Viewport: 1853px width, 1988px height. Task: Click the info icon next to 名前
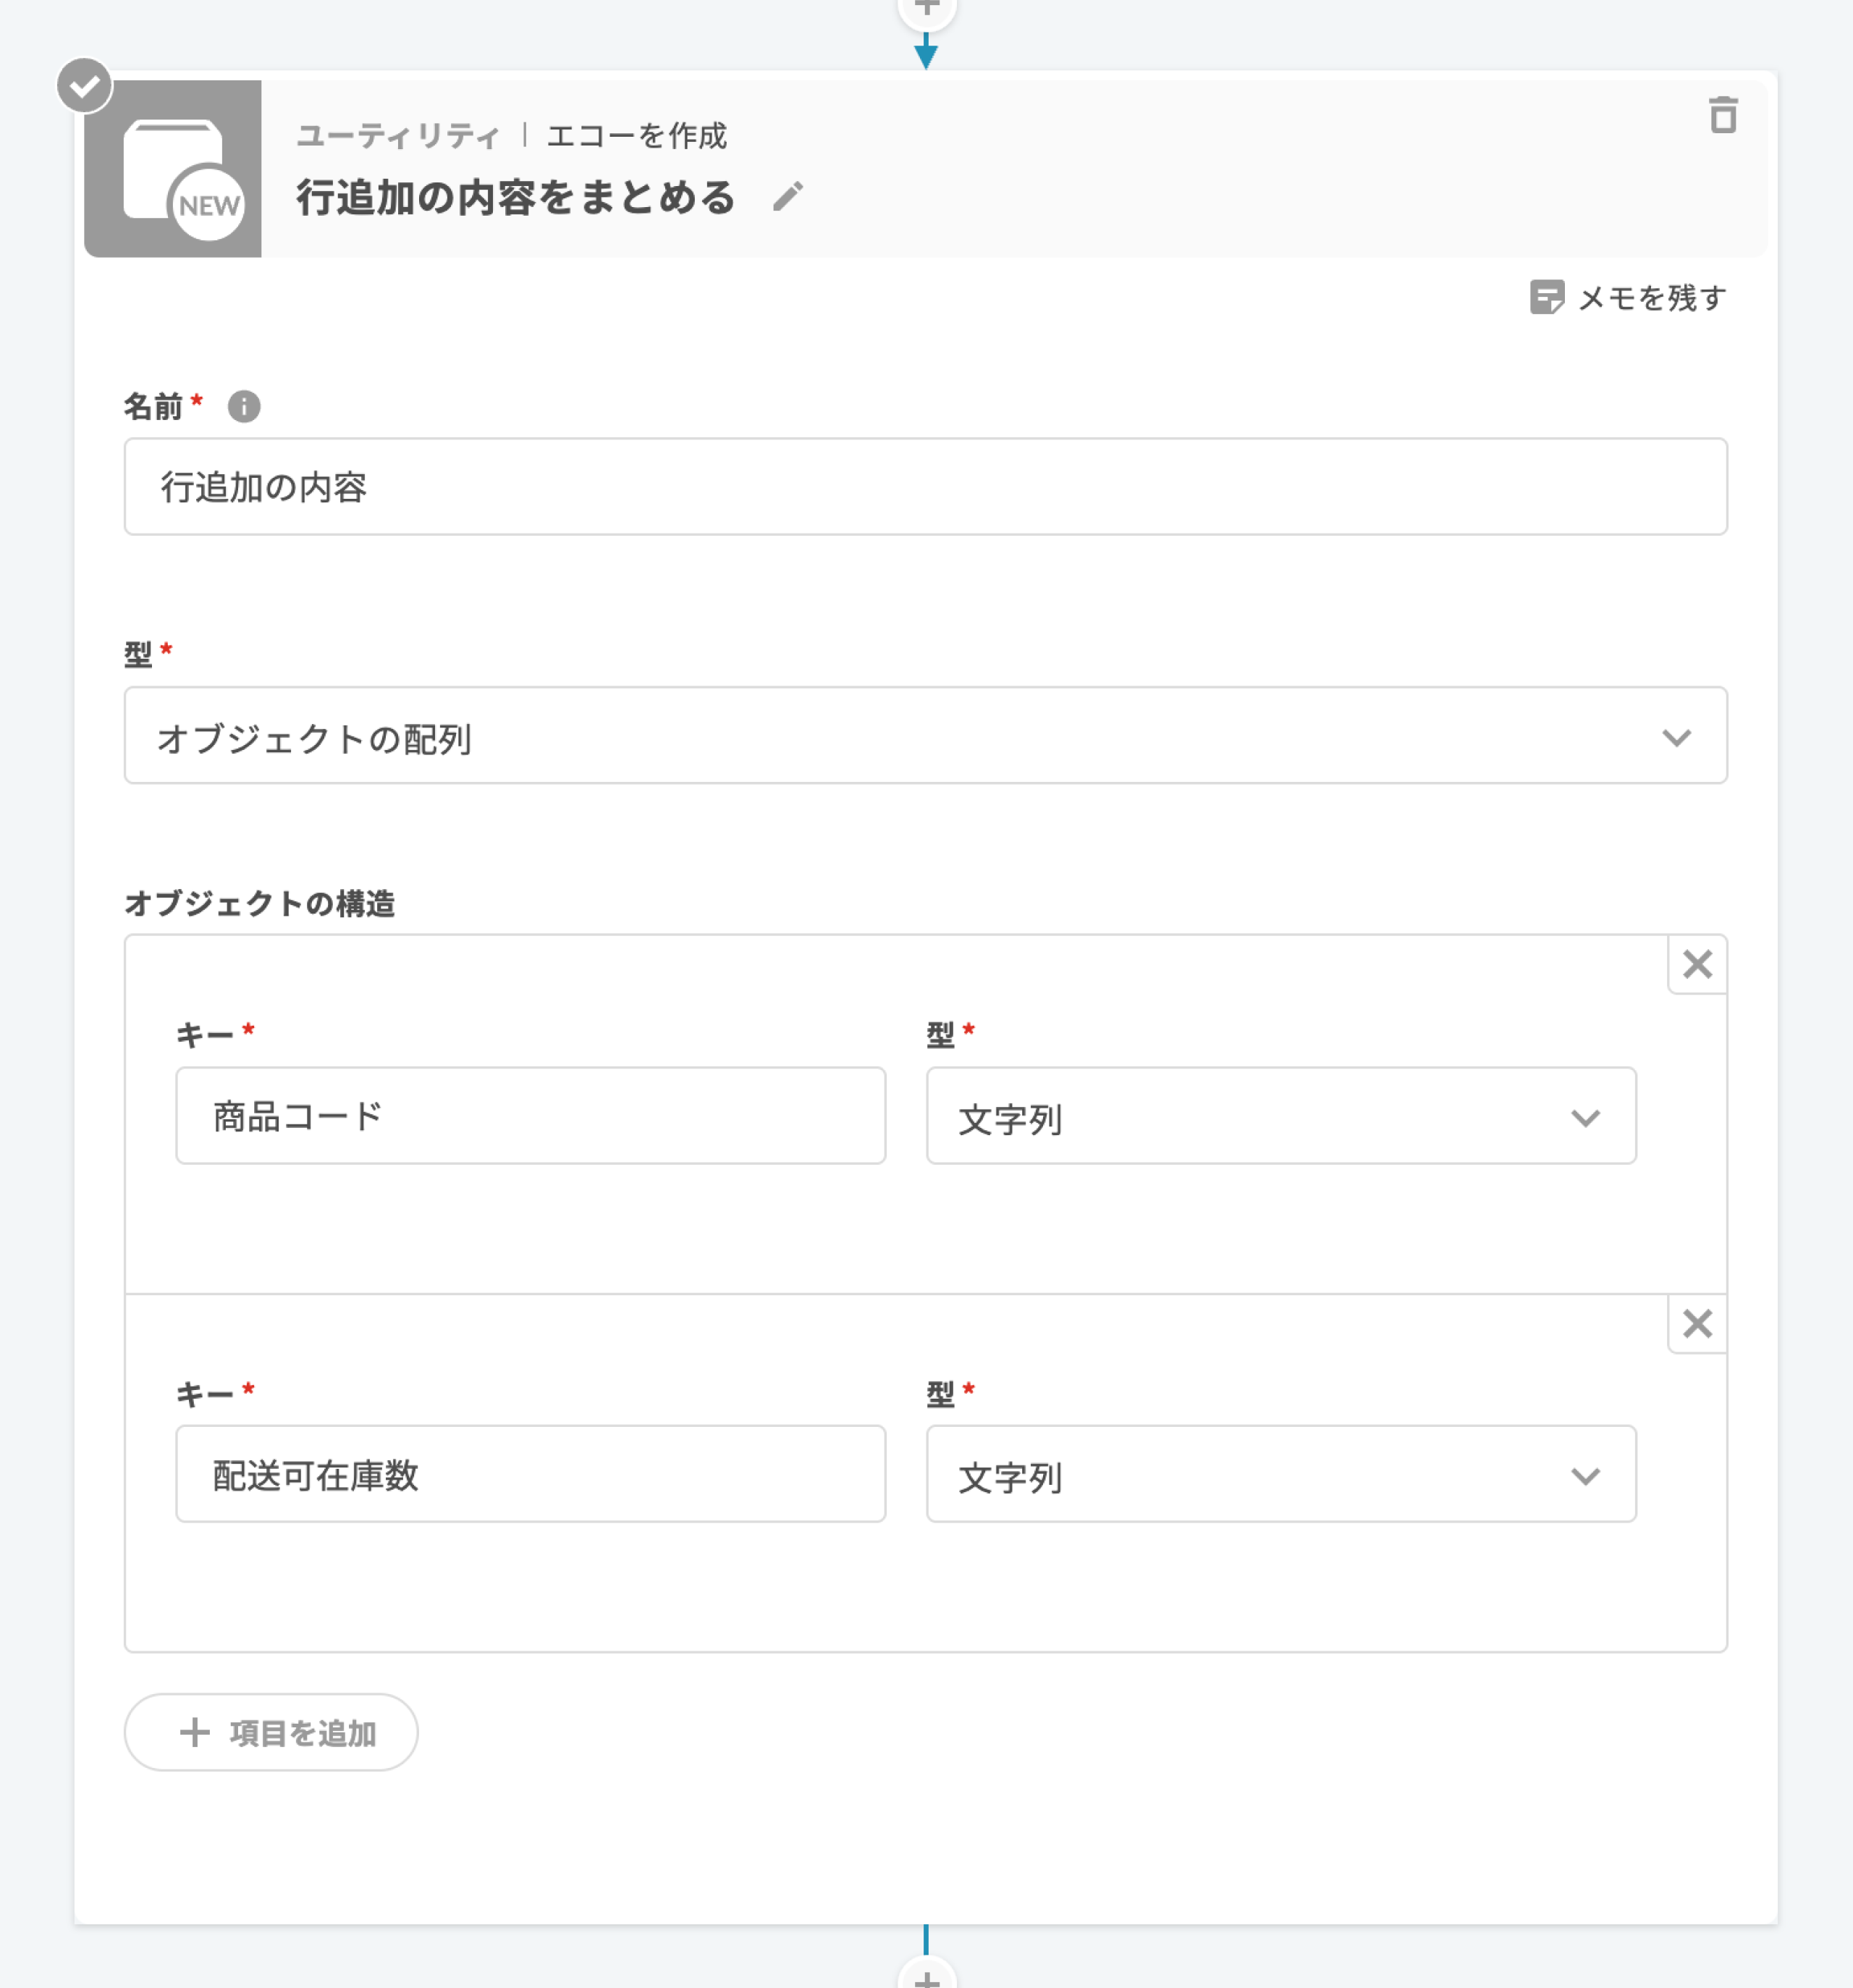point(244,406)
